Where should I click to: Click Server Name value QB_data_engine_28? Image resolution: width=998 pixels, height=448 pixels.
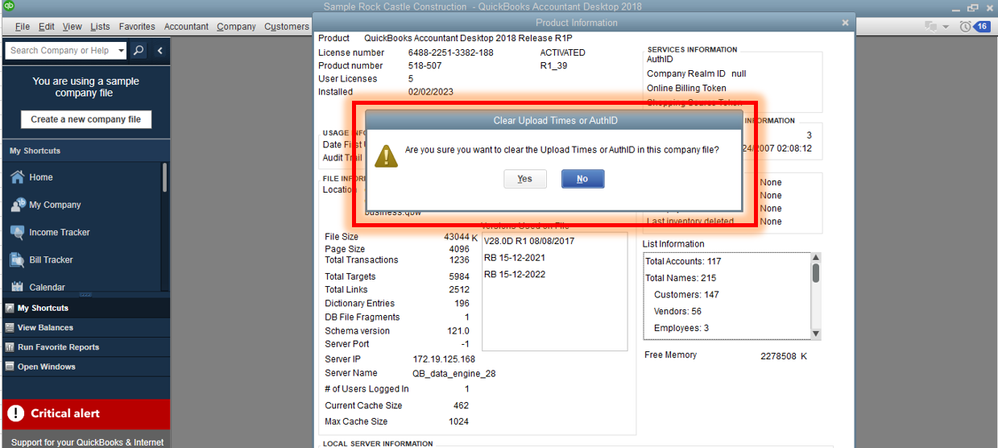click(x=454, y=374)
